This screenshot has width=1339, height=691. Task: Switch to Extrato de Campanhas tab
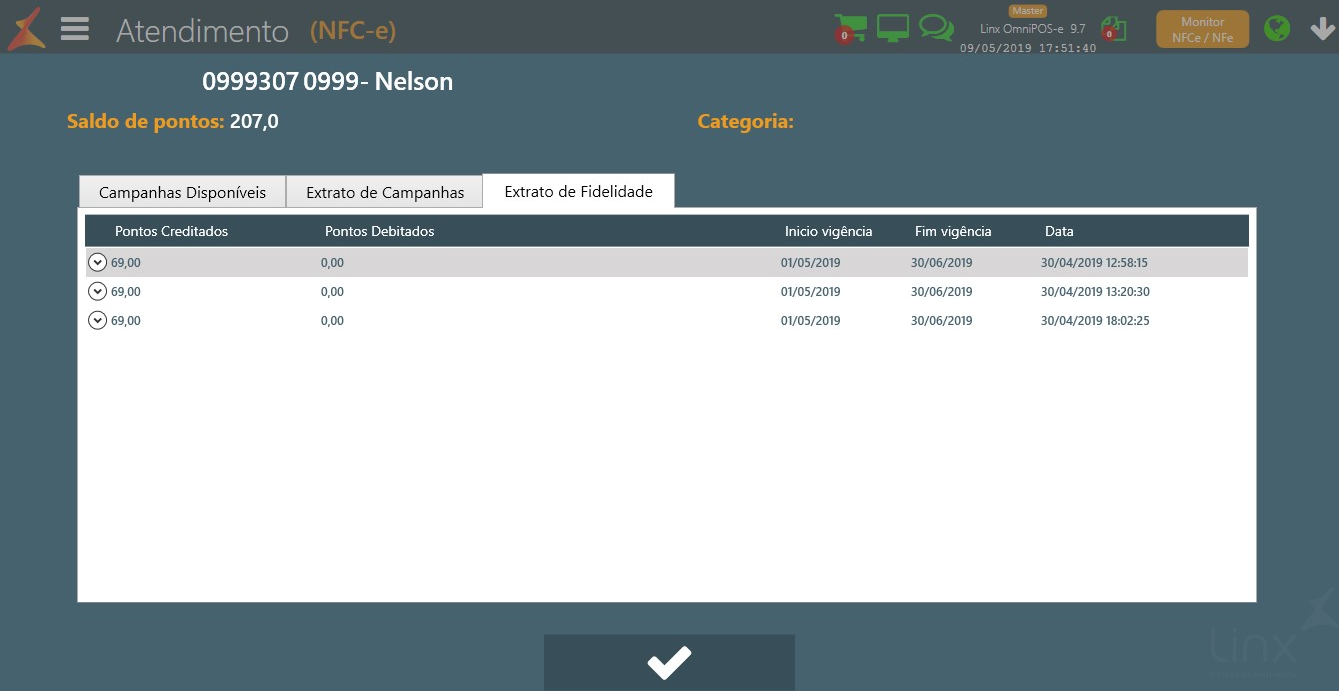click(x=385, y=192)
